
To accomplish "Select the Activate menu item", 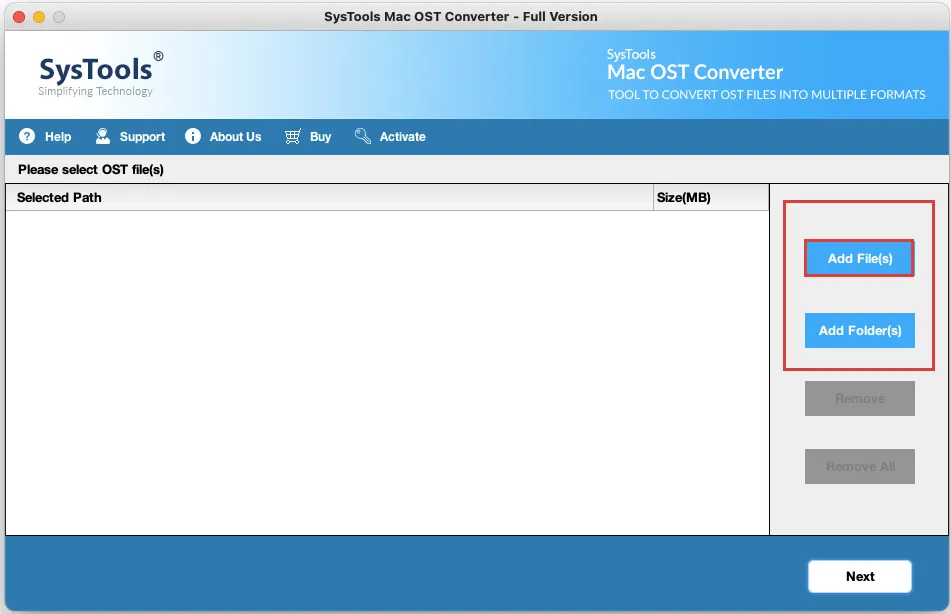I will point(402,137).
